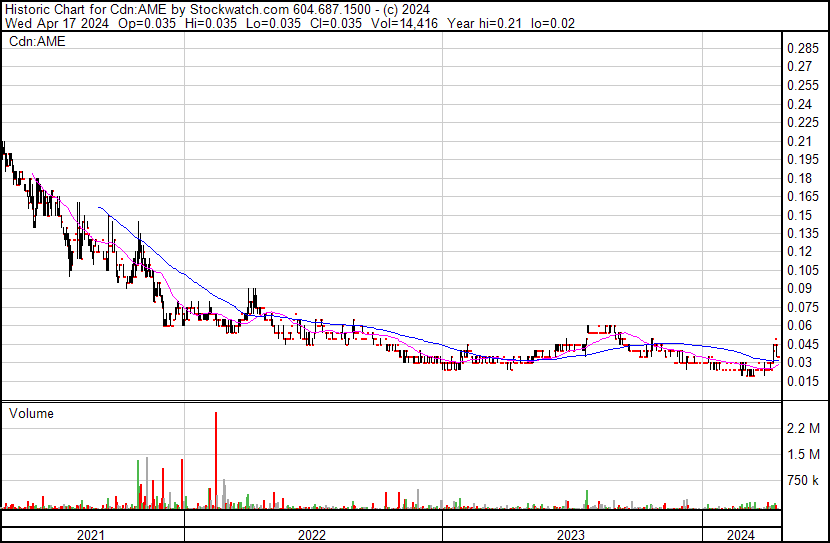This screenshot has width=830, height=543.
Task: Click the 0.21 price axis label
Action: tap(800, 141)
